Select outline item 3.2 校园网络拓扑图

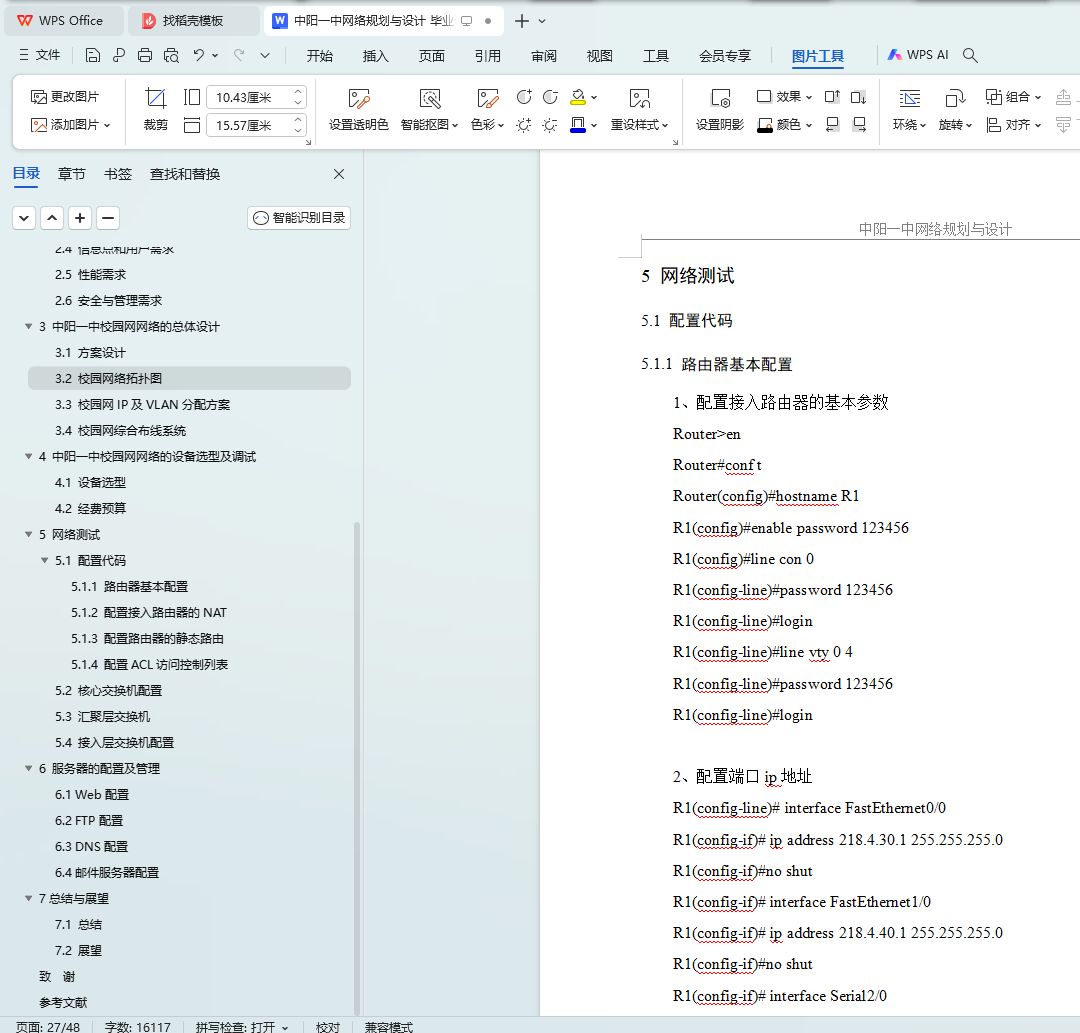point(189,379)
